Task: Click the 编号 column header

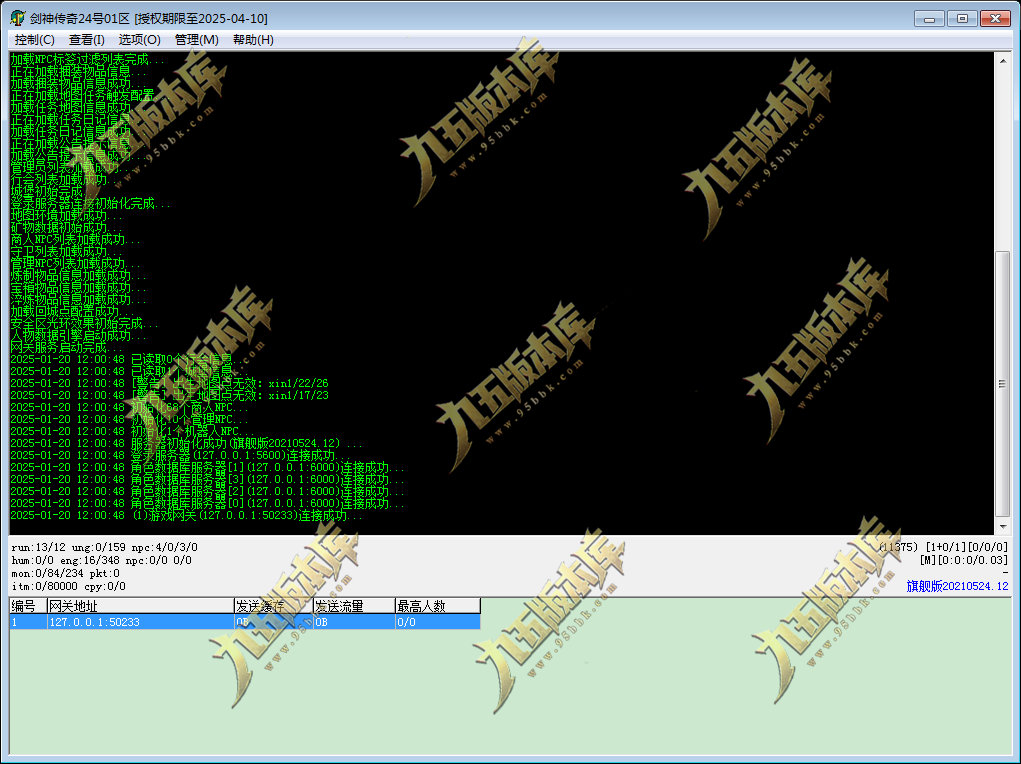Action: (28, 606)
